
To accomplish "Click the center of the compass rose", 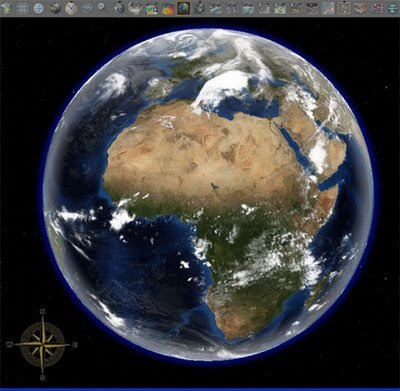I will coord(42,345).
